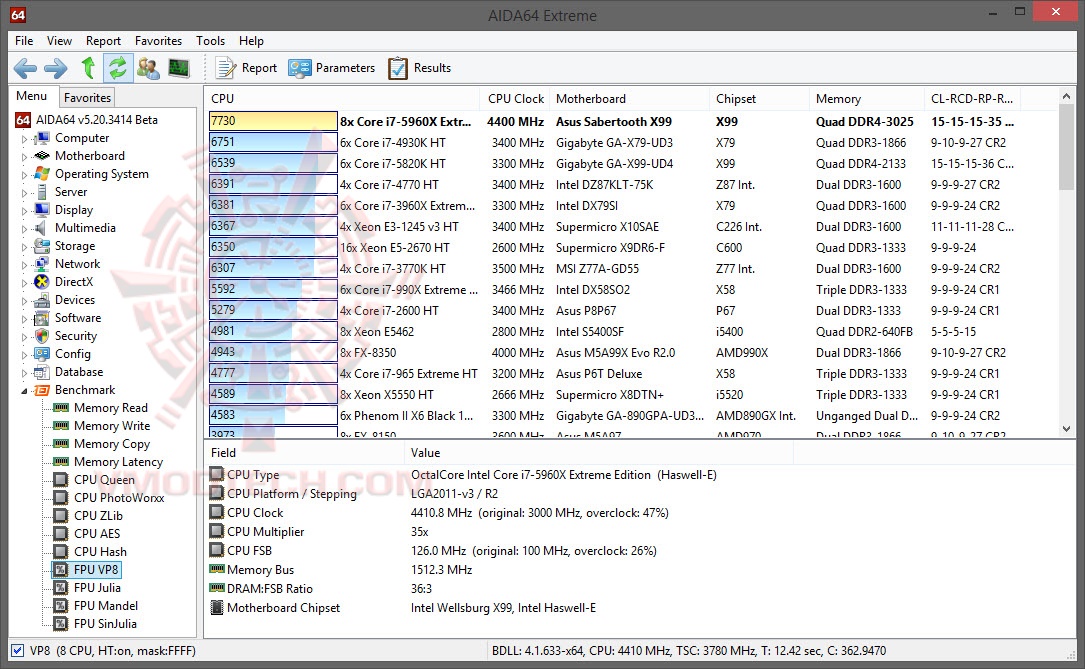Click the CPU PhotoWorxx benchmark icon
The height and width of the screenshot is (669, 1085).
click(61, 497)
